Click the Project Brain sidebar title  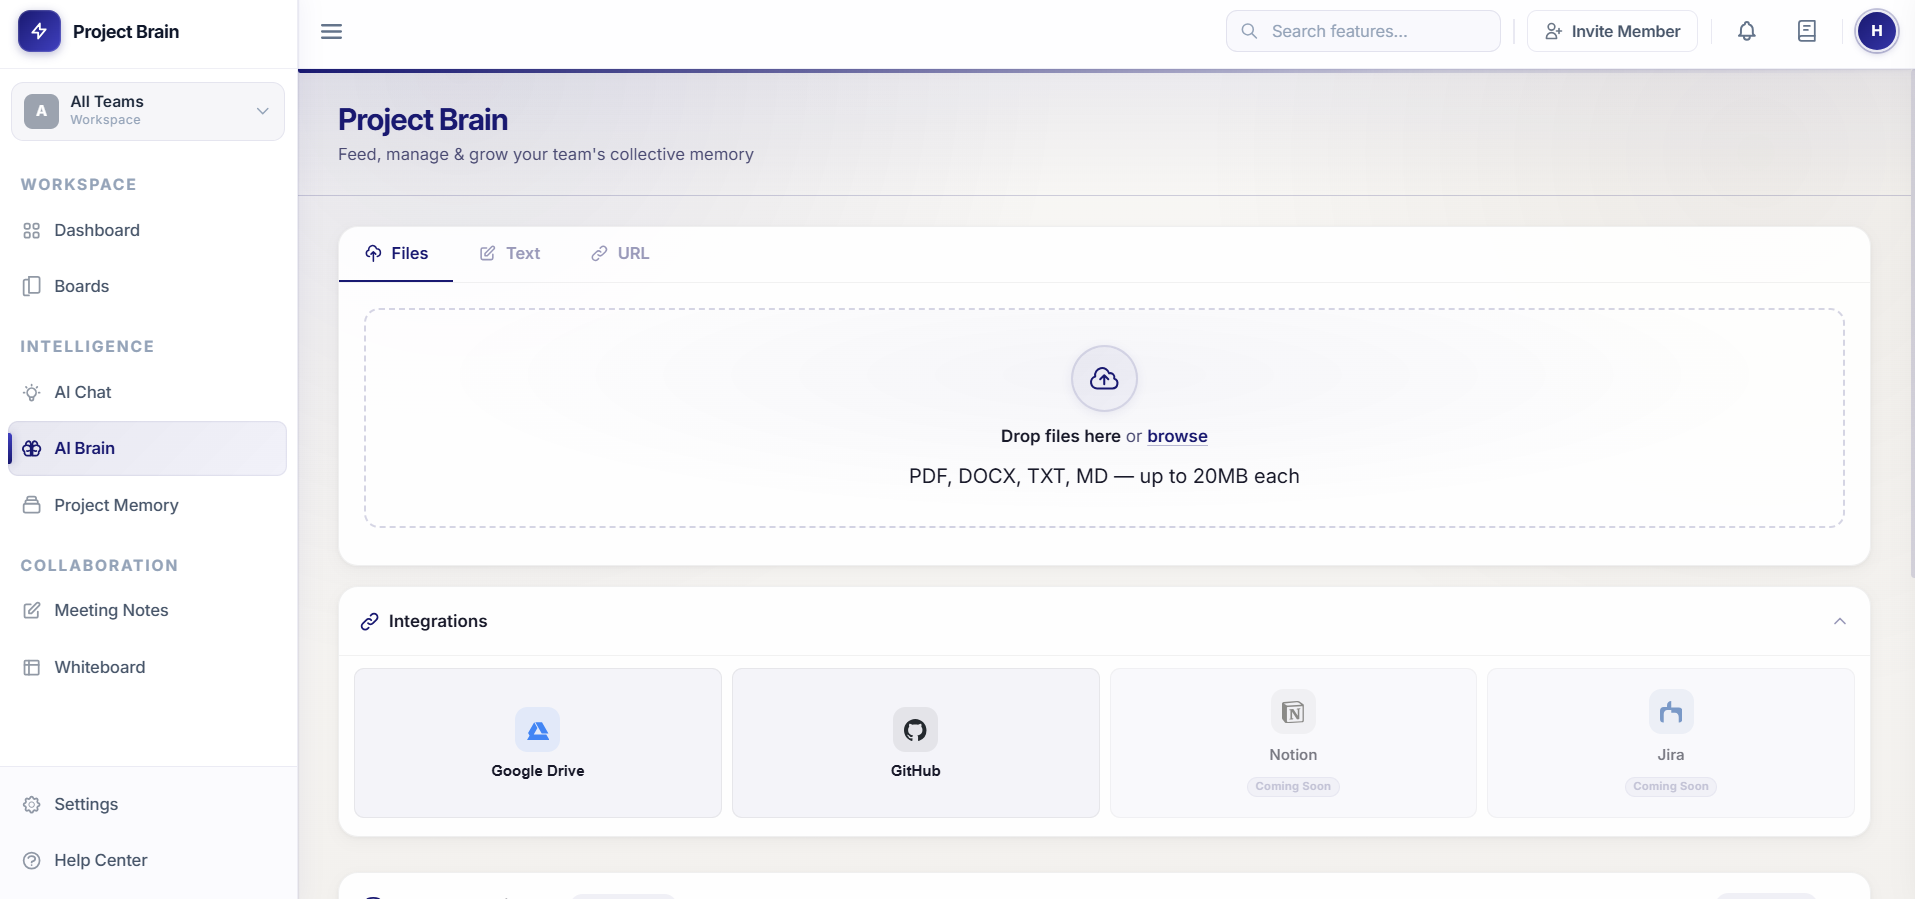(126, 31)
